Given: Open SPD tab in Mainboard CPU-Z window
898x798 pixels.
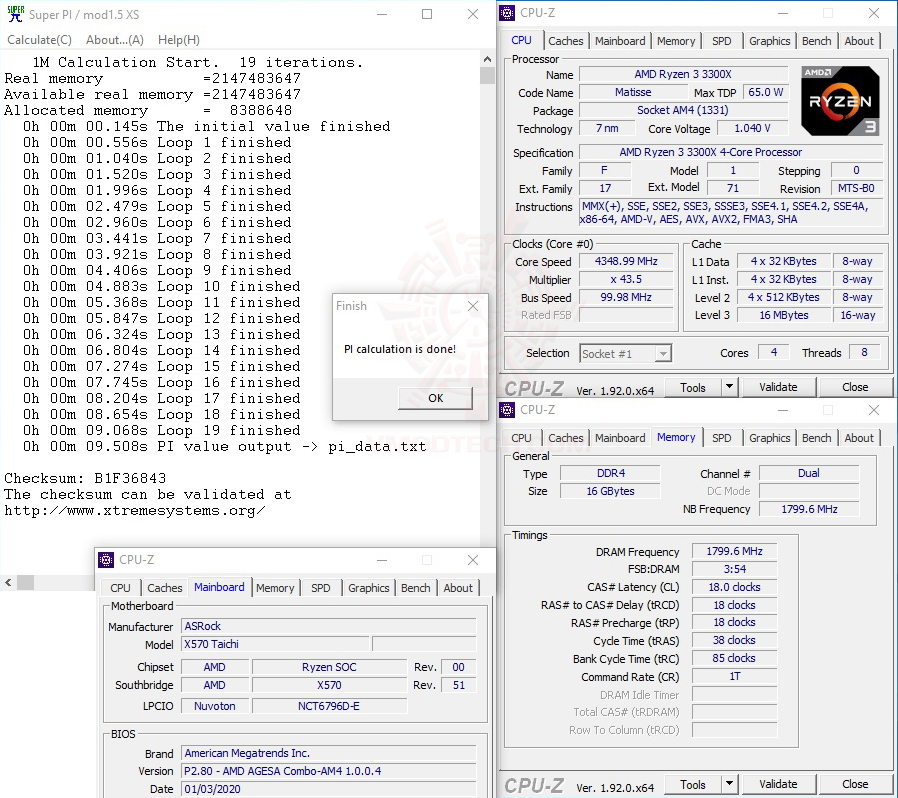Looking at the screenshot, I should coord(321,588).
